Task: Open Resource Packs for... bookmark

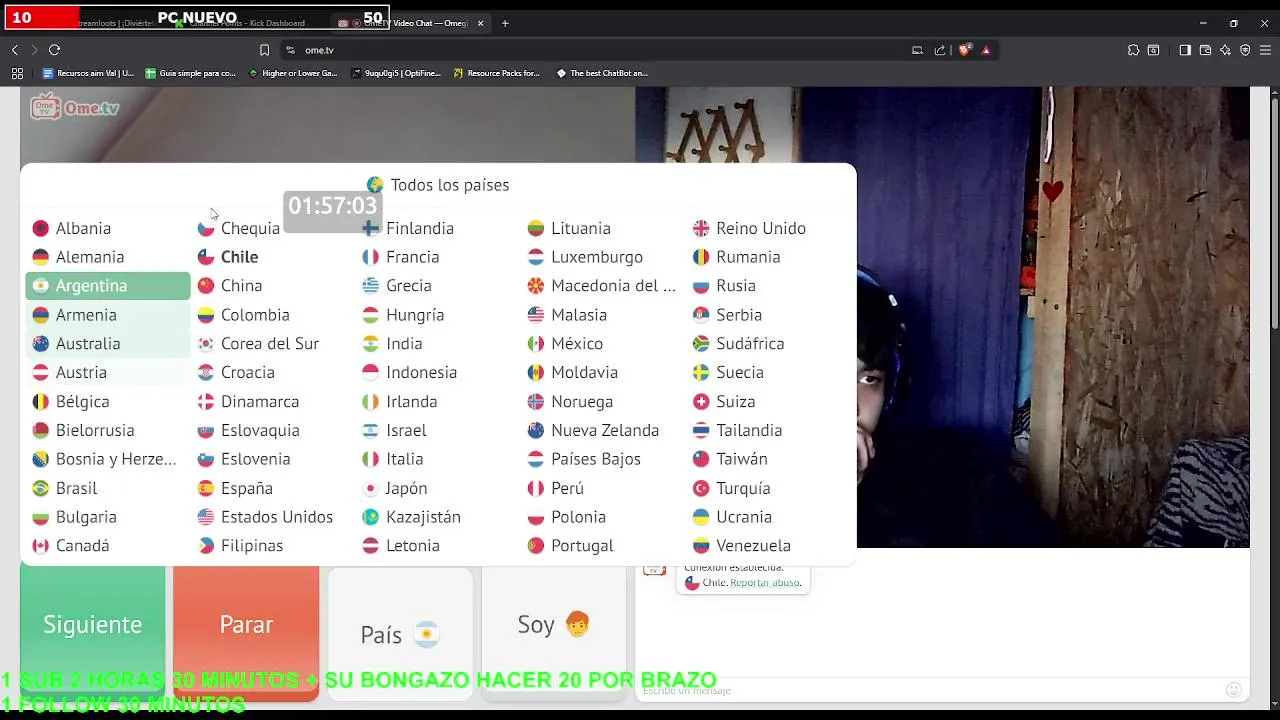Action: click(x=497, y=73)
